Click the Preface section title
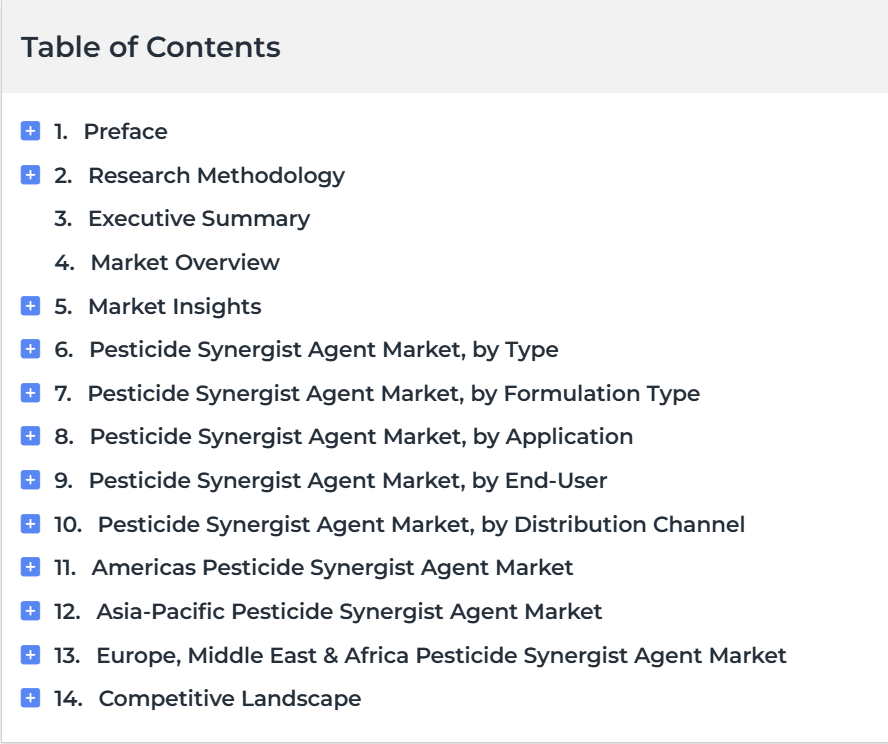 point(126,131)
